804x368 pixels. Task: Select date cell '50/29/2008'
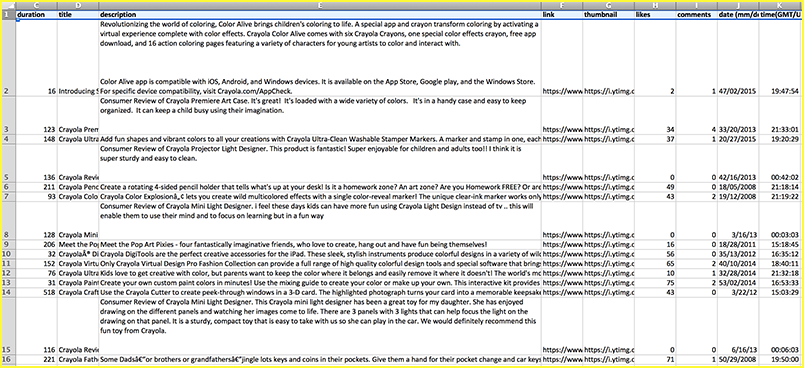(738, 359)
